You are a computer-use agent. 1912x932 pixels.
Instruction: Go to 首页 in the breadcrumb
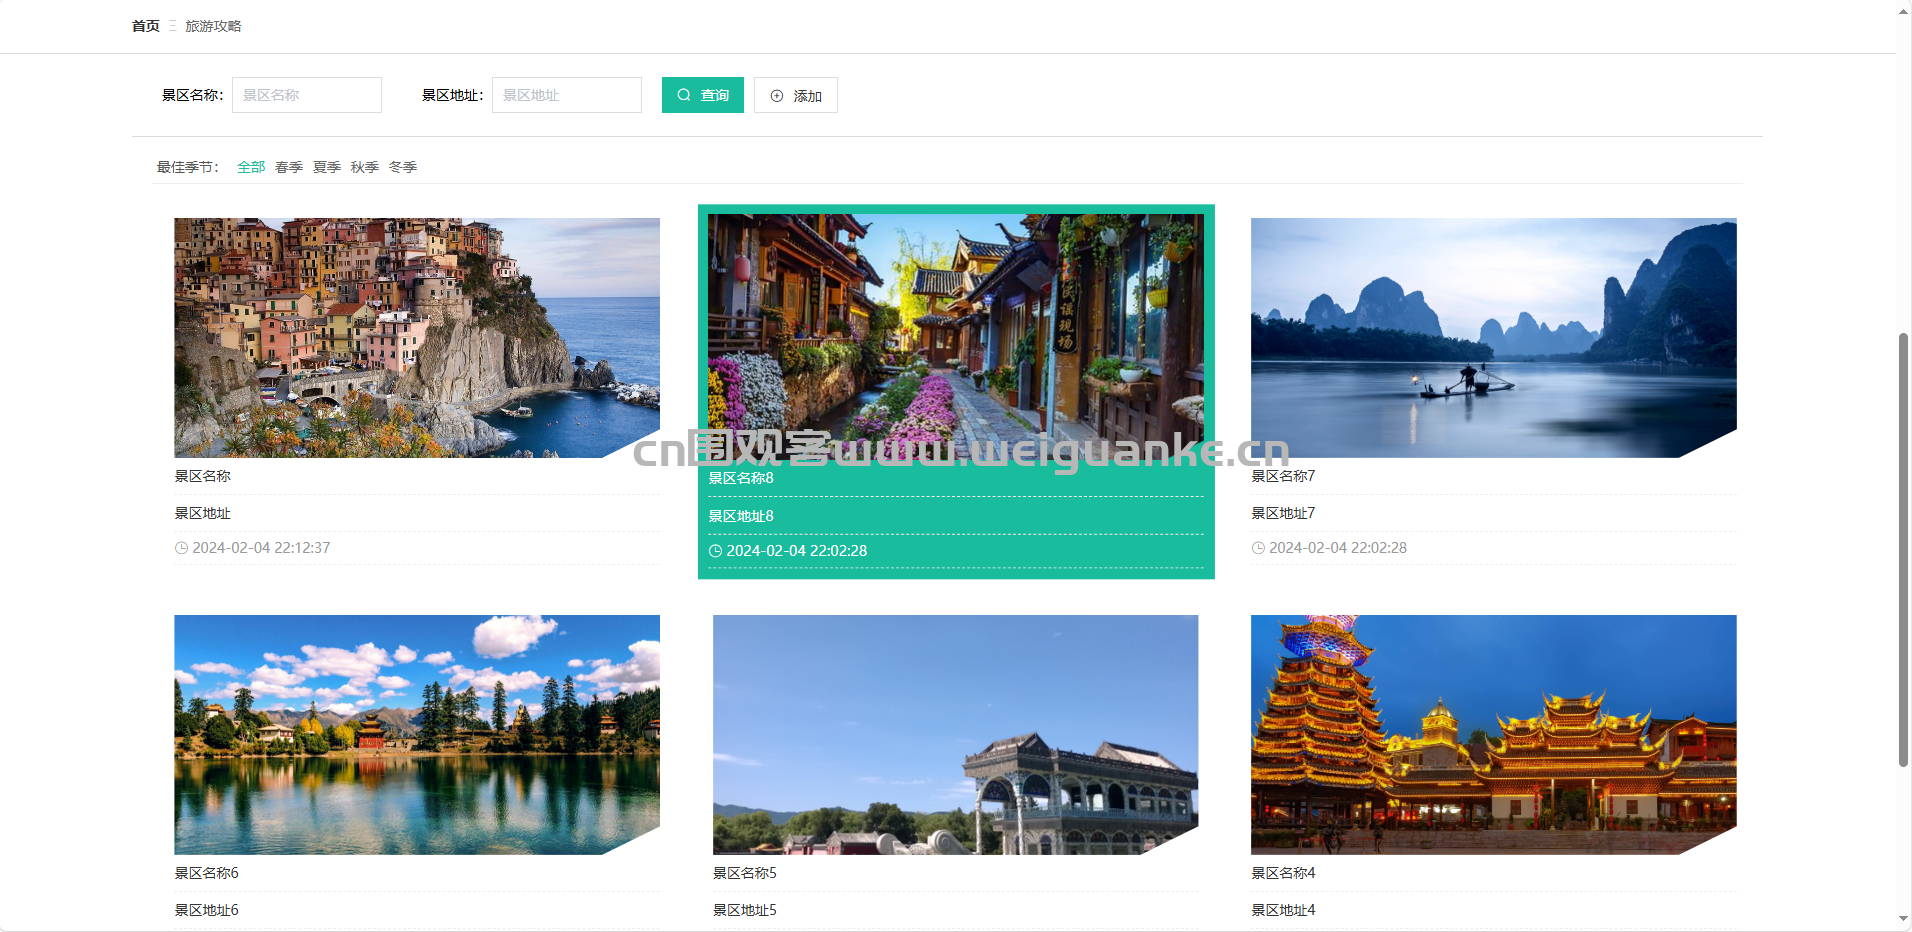pyautogui.click(x=146, y=26)
